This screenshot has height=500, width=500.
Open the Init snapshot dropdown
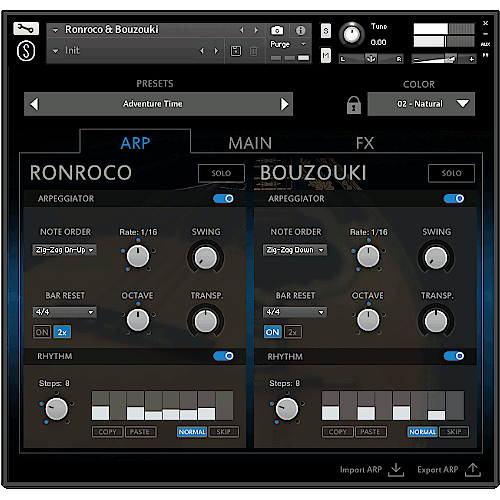[x=55, y=51]
